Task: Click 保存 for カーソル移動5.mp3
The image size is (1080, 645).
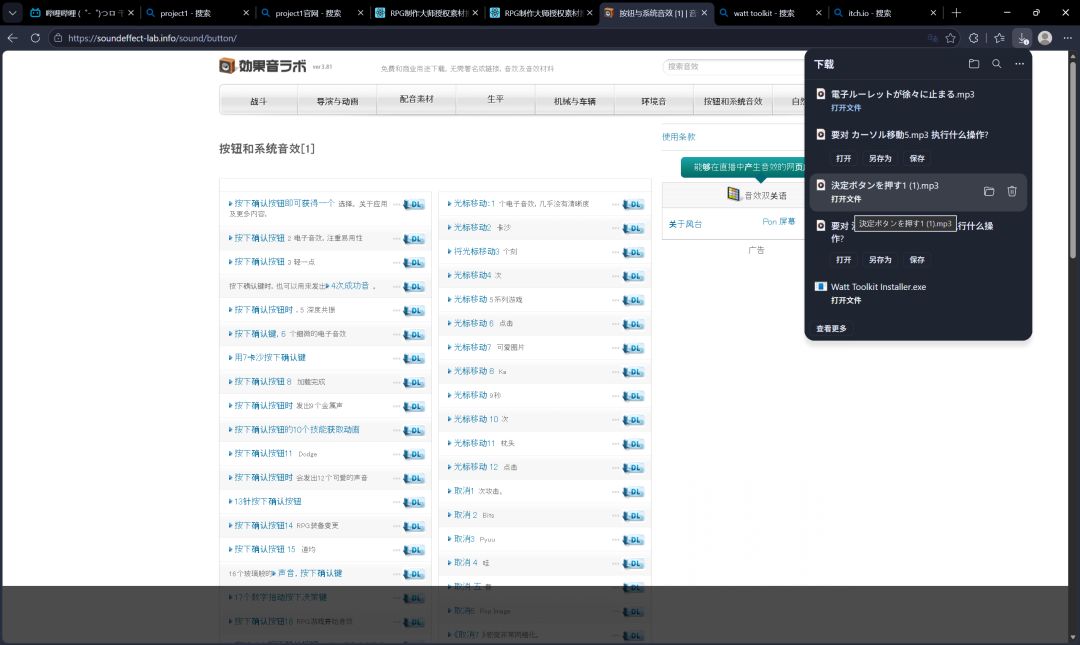Action: click(917, 158)
